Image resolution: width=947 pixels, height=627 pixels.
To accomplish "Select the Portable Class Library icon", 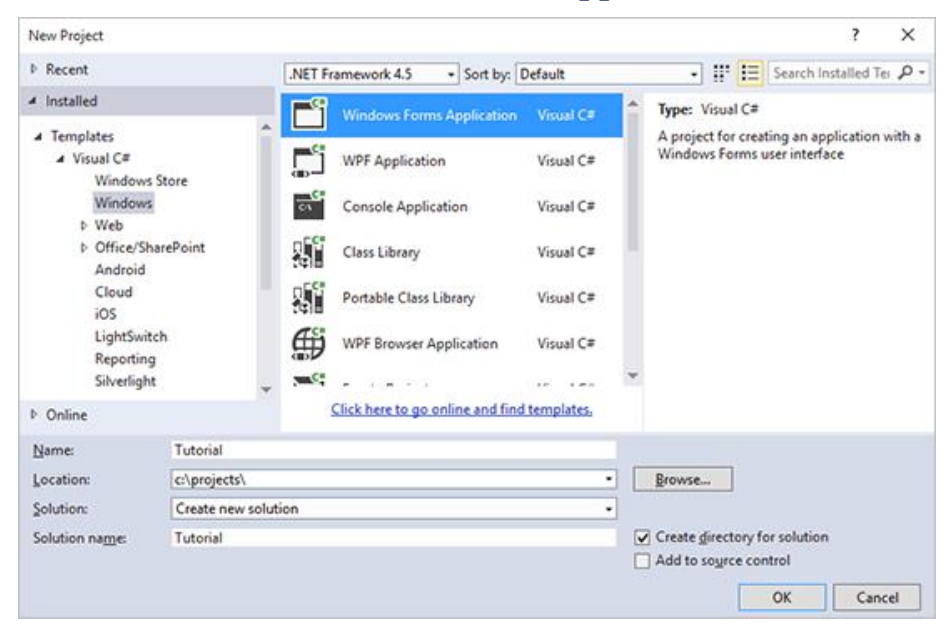I will (x=307, y=298).
